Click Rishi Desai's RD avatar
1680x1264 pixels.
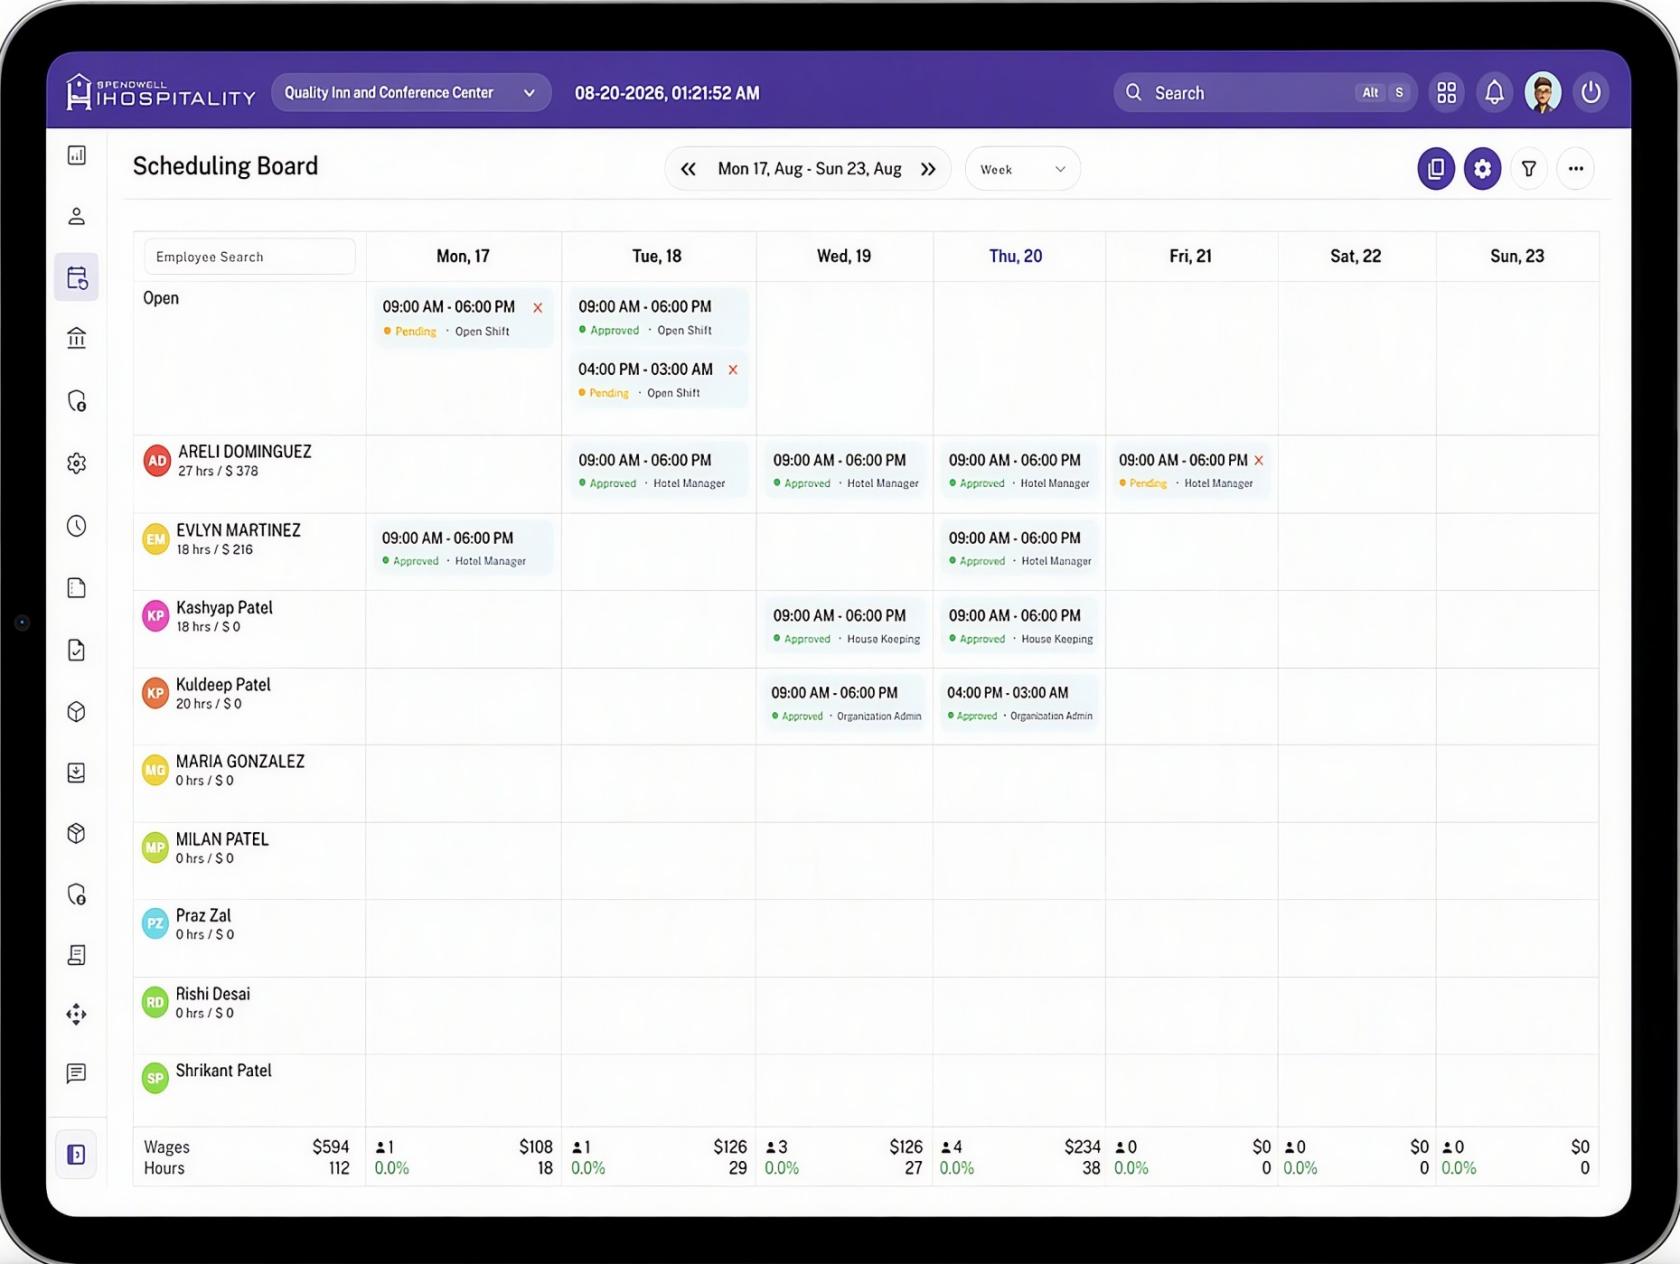[x=155, y=1002]
